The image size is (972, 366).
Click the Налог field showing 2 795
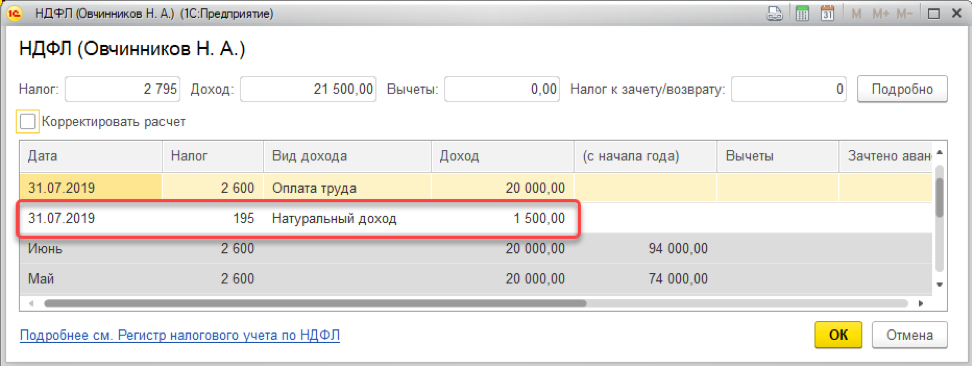point(122,89)
